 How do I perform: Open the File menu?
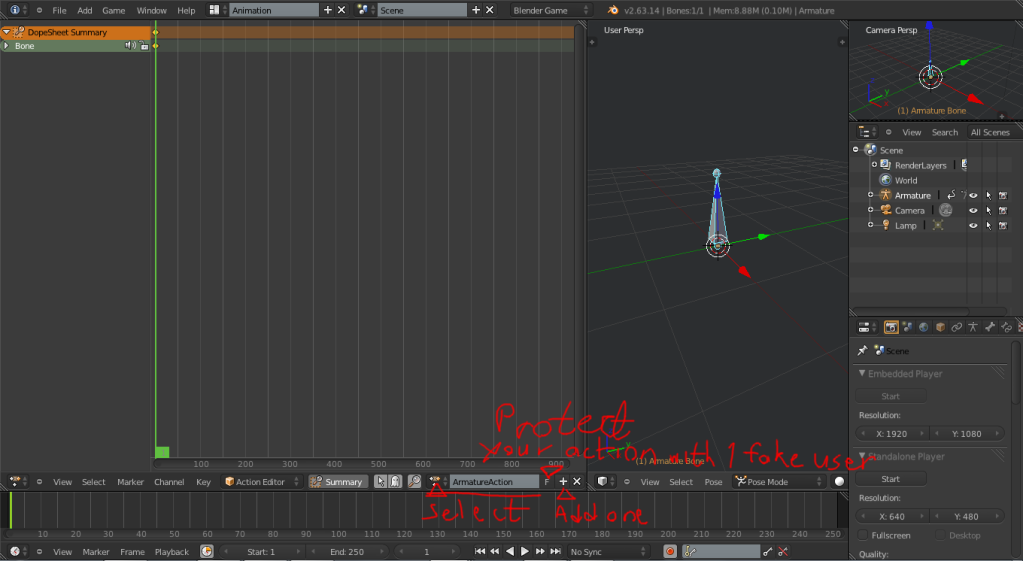[x=59, y=10]
